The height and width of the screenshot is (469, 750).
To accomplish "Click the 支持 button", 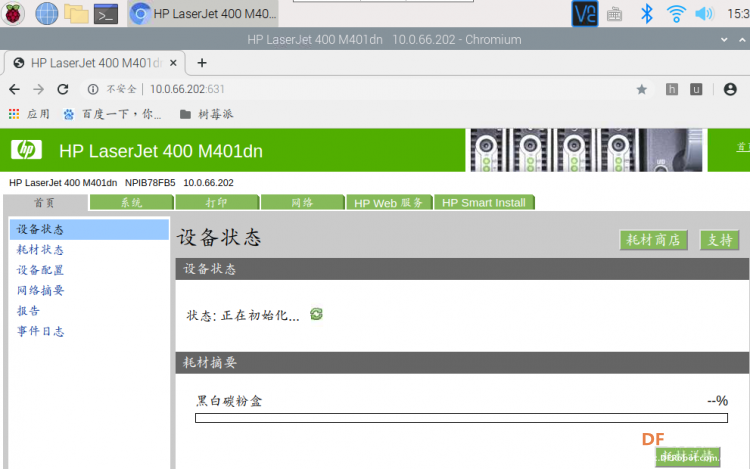I will [719, 240].
